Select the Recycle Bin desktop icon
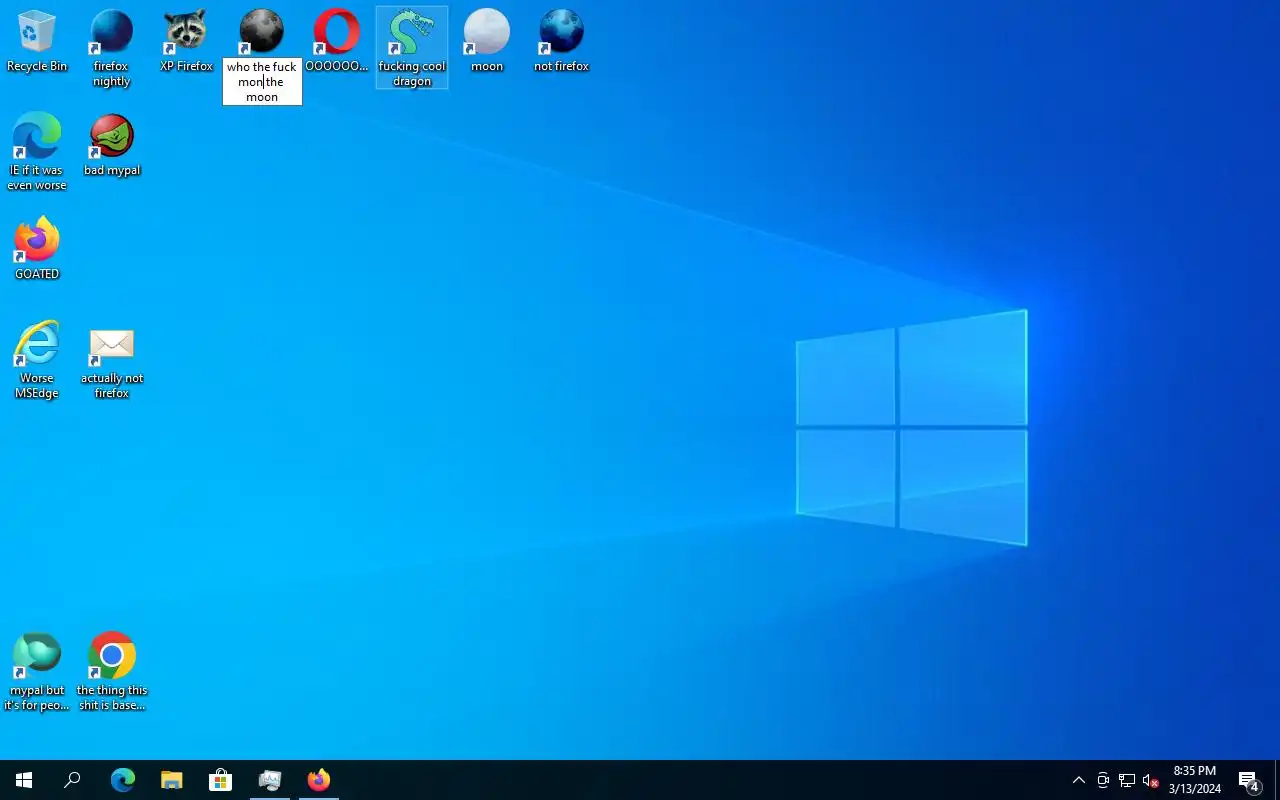Image resolution: width=1280 pixels, height=800 pixels. (x=37, y=32)
